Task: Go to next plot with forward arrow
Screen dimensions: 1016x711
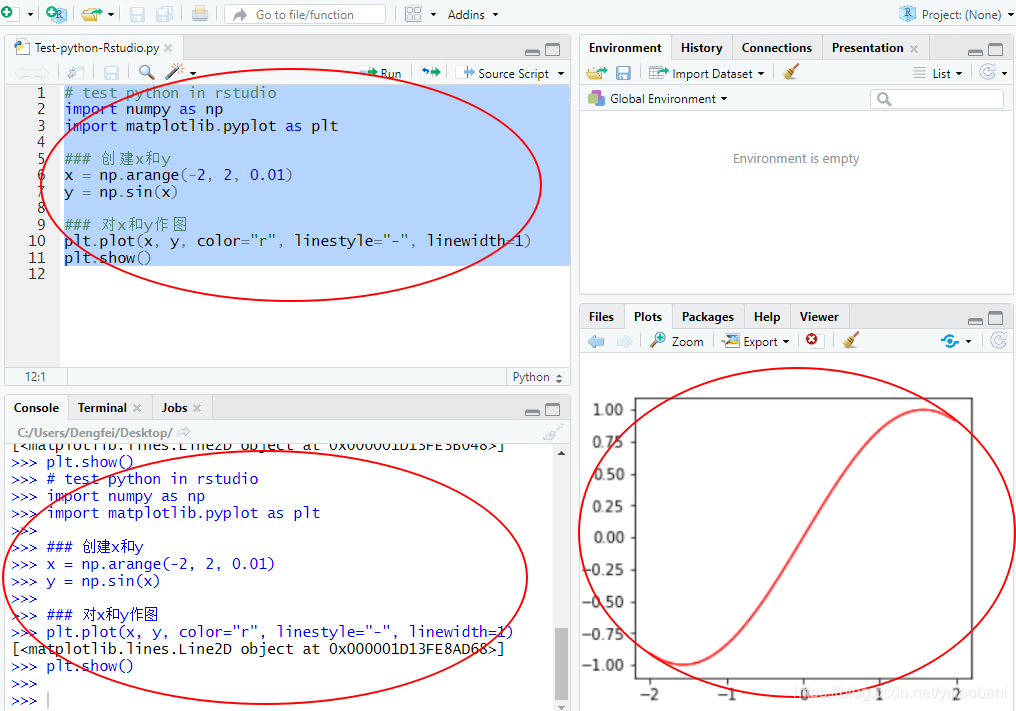Action: click(624, 341)
